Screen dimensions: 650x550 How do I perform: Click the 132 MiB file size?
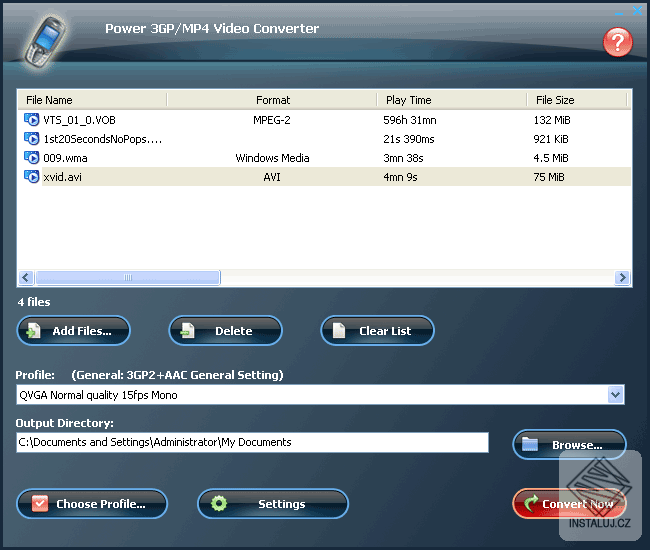(x=552, y=120)
